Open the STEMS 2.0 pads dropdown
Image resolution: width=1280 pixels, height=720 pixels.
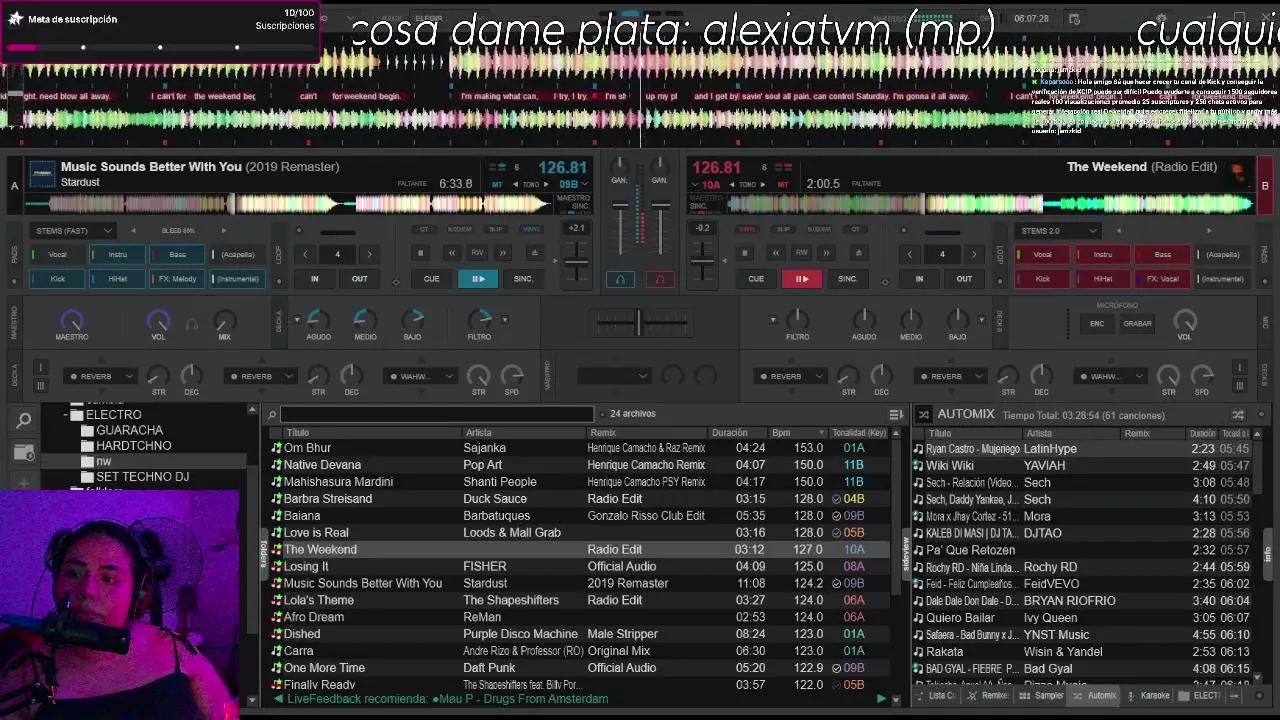pyautogui.click(x=1058, y=231)
